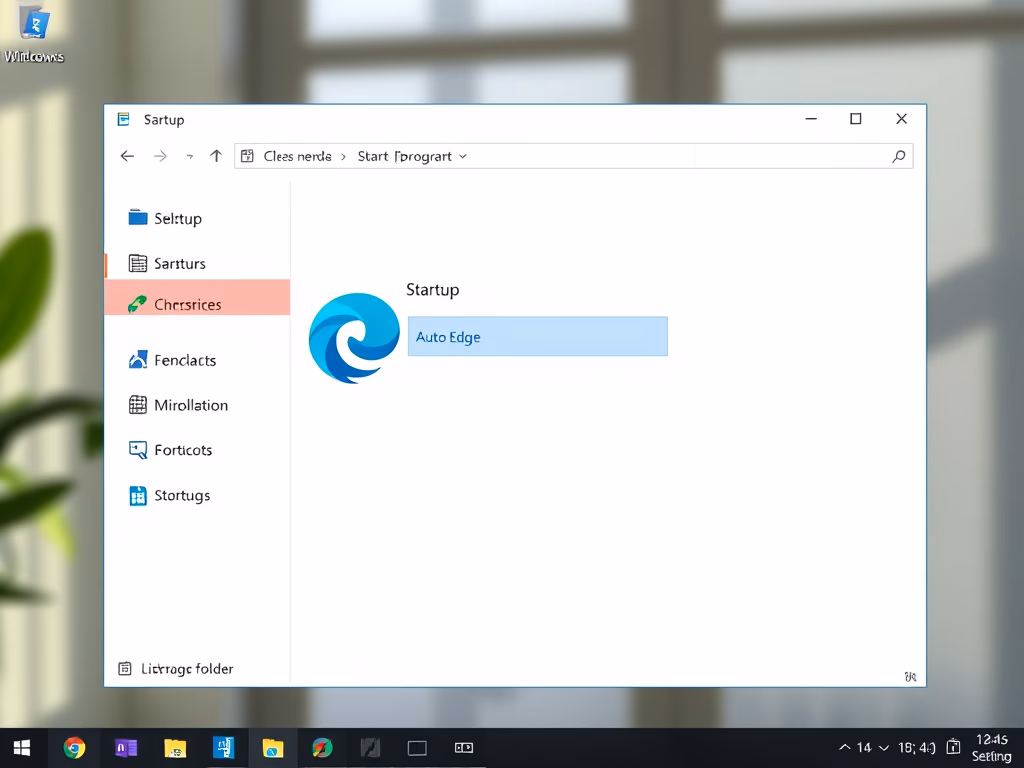Click the Forticots magnifier window icon
The height and width of the screenshot is (768, 1024).
point(138,450)
